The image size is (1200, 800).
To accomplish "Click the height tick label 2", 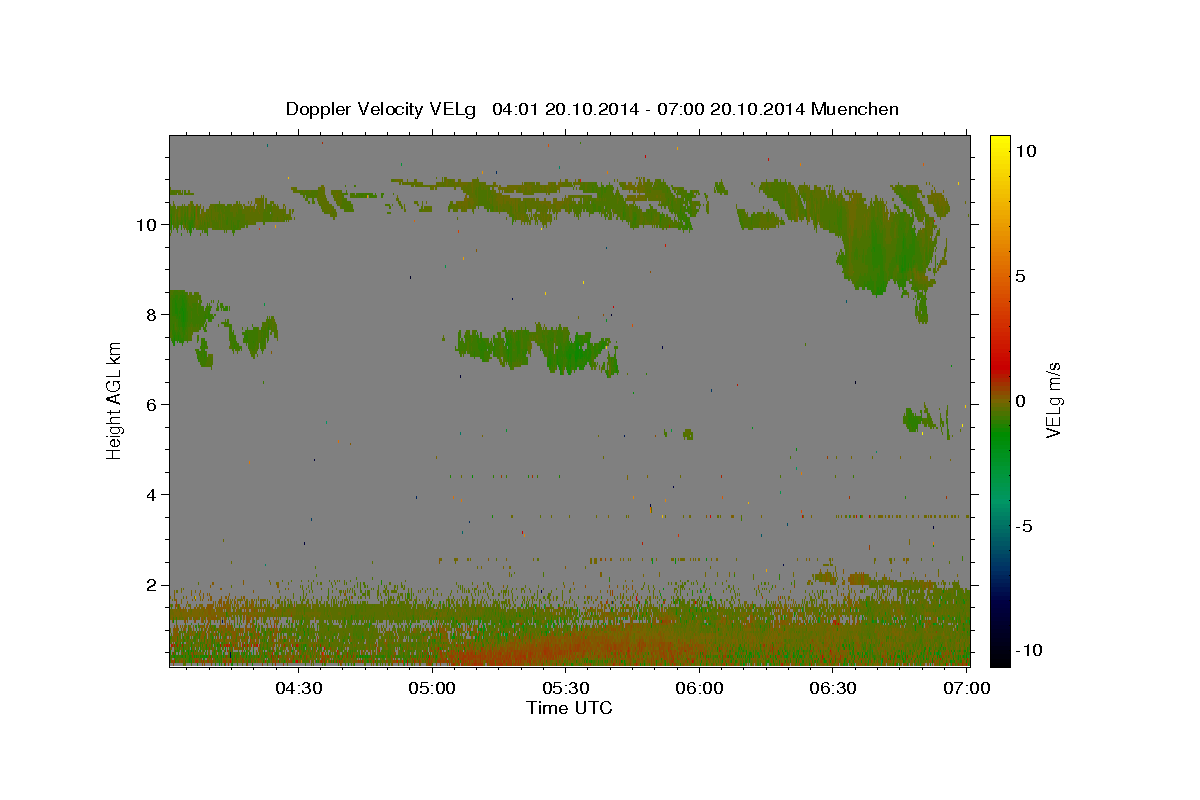I will [154, 585].
